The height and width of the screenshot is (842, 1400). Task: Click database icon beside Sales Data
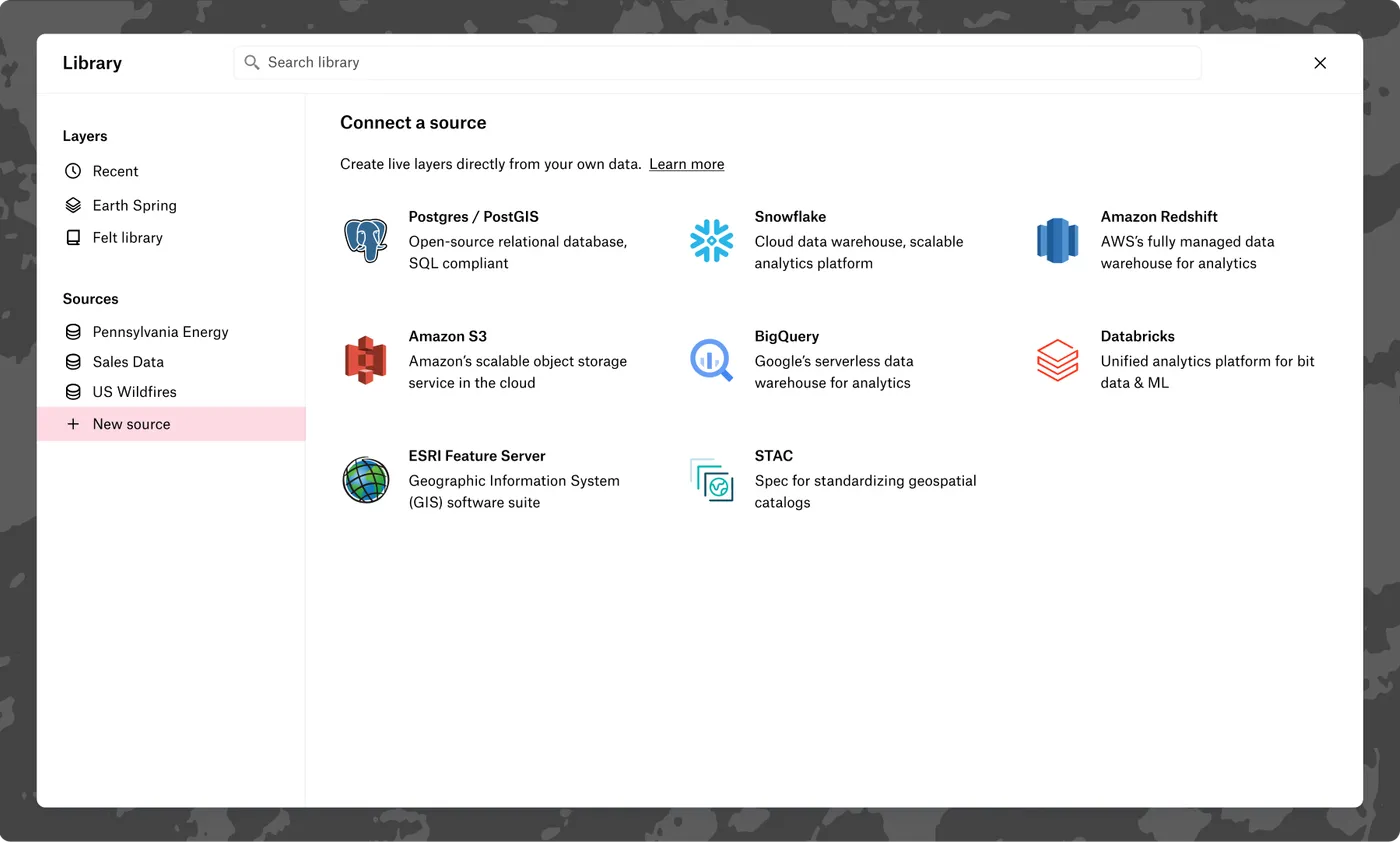click(x=73, y=361)
